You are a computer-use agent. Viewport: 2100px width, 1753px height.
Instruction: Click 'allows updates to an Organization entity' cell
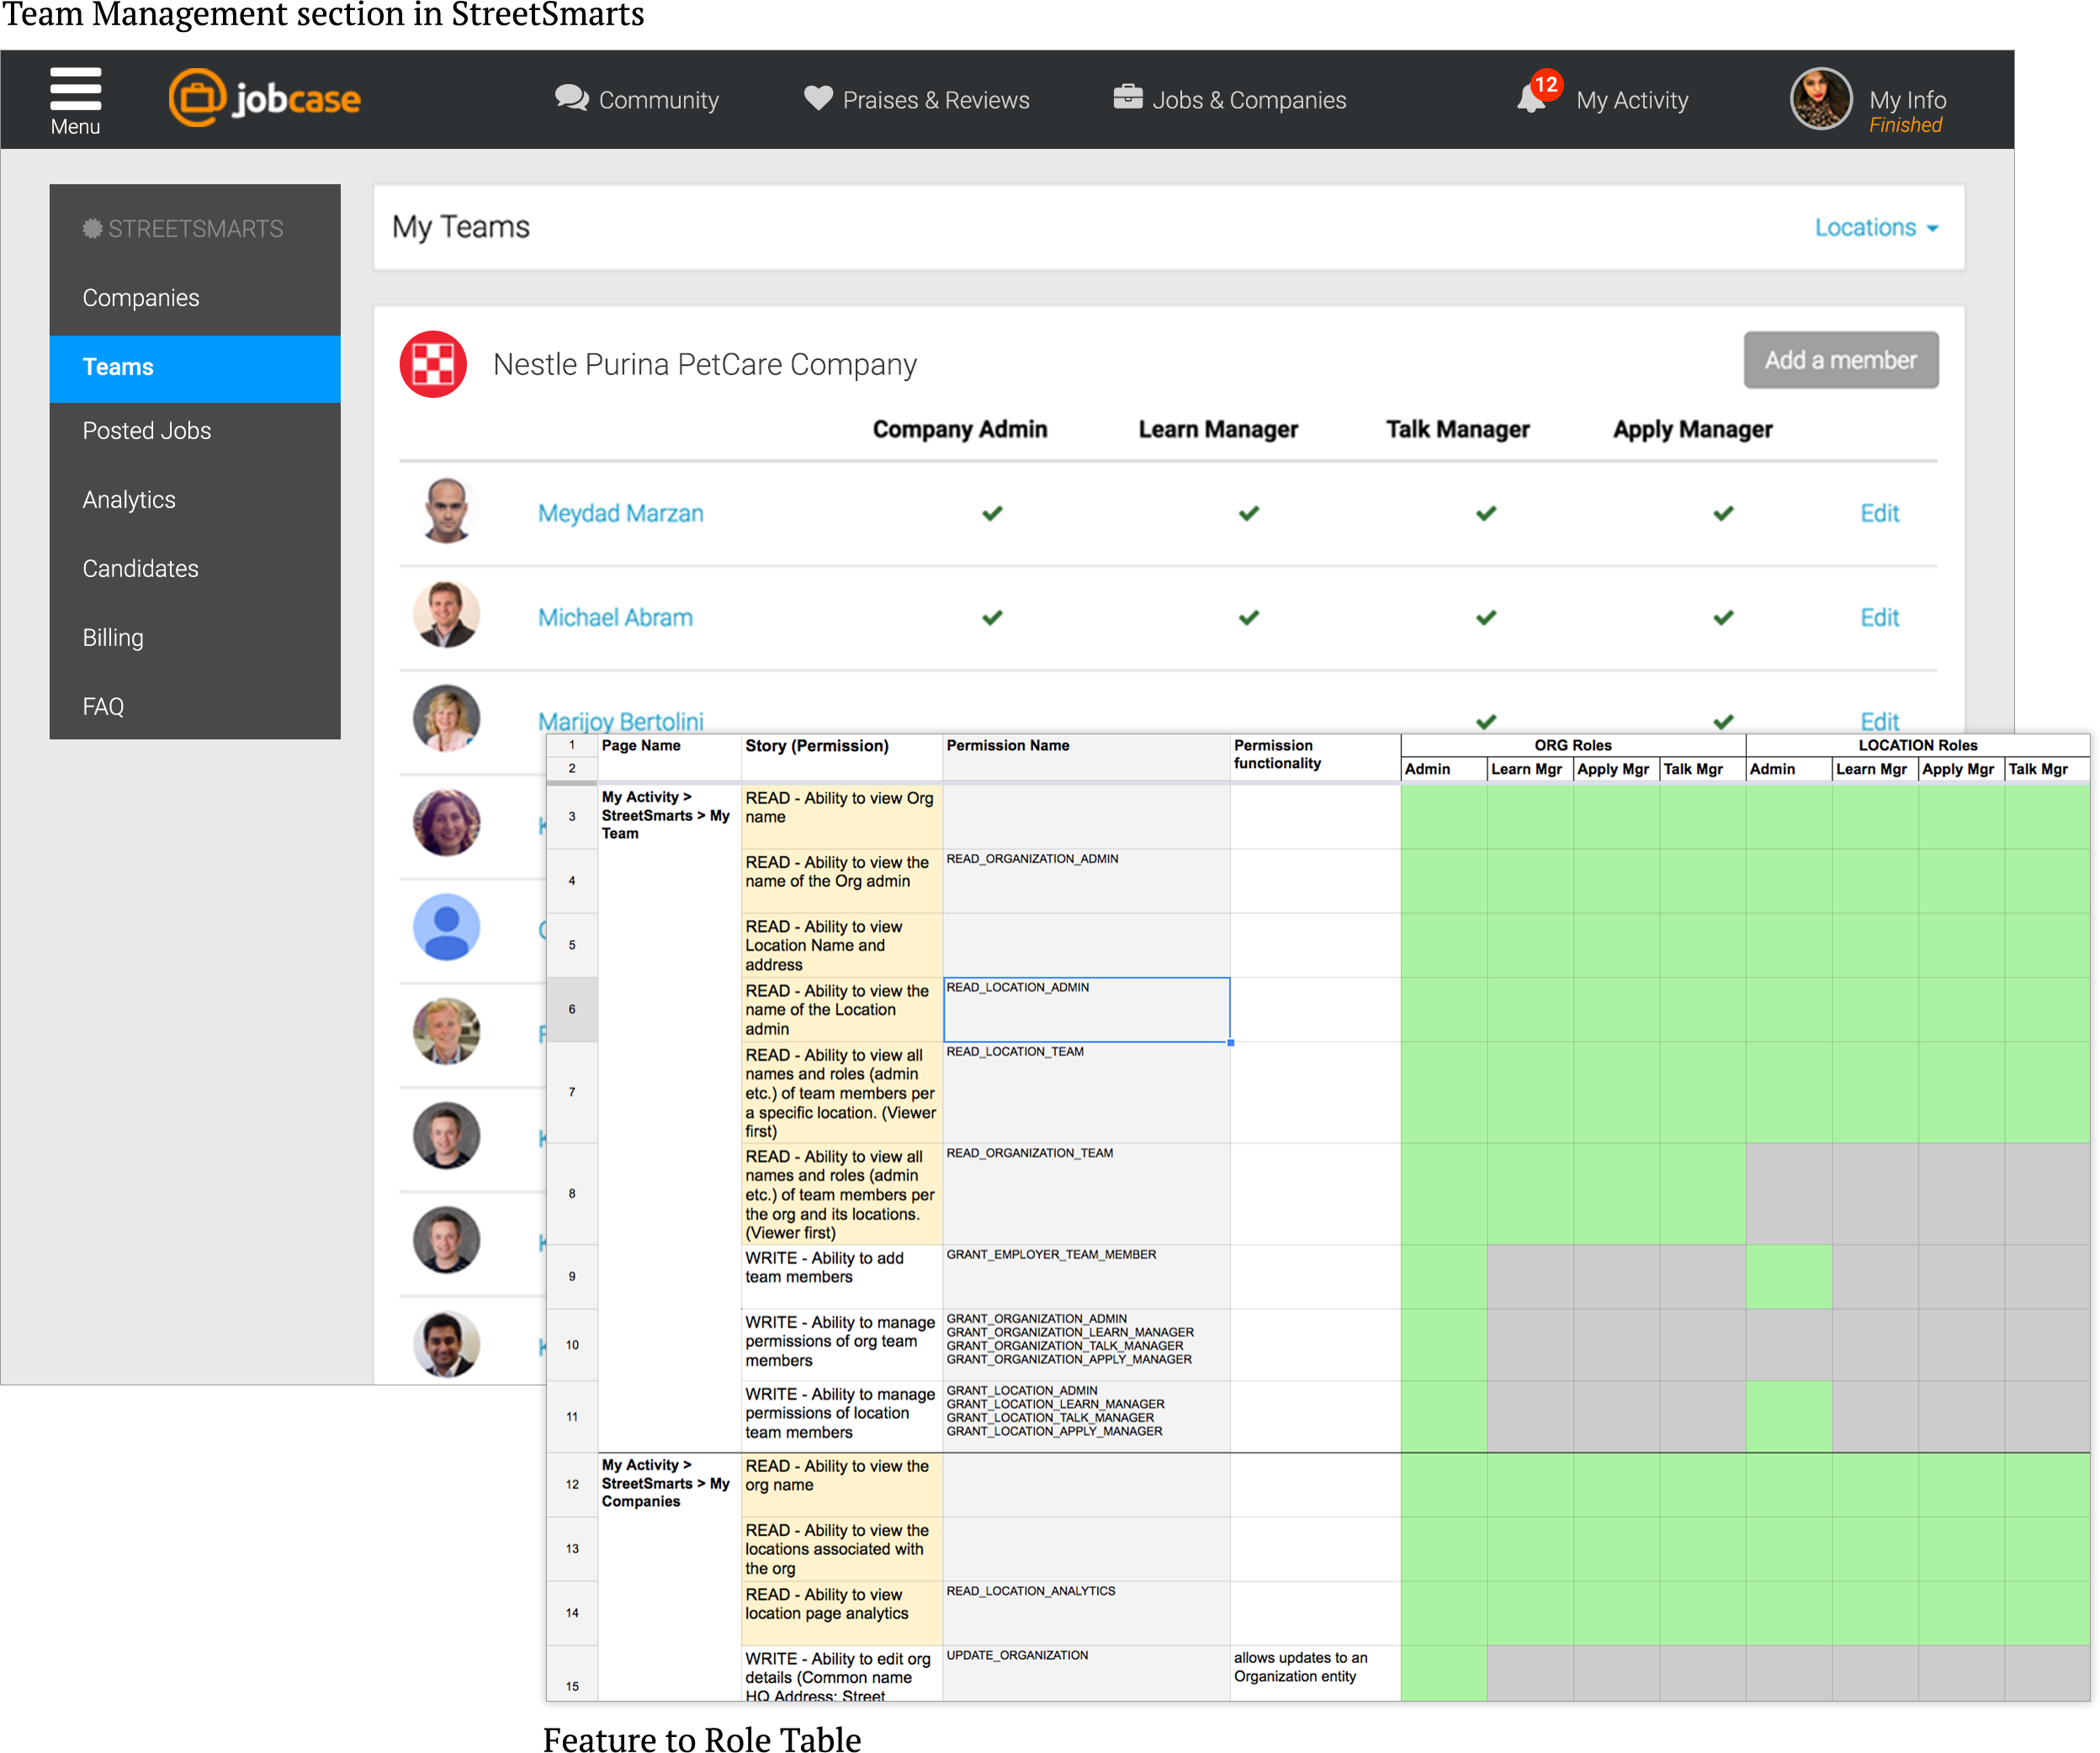click(1314, 1673)
